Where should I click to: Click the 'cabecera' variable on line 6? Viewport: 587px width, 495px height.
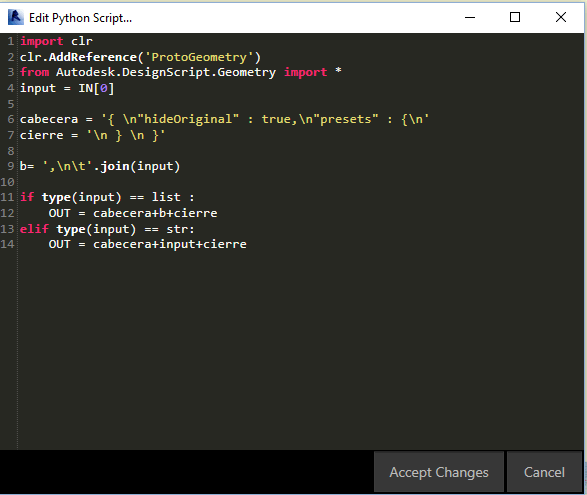click(x=49, y=119)
